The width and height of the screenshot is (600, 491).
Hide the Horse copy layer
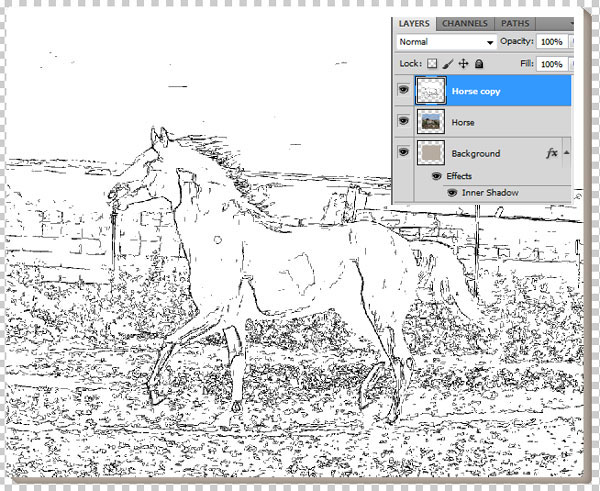click(x=403, y=90)
